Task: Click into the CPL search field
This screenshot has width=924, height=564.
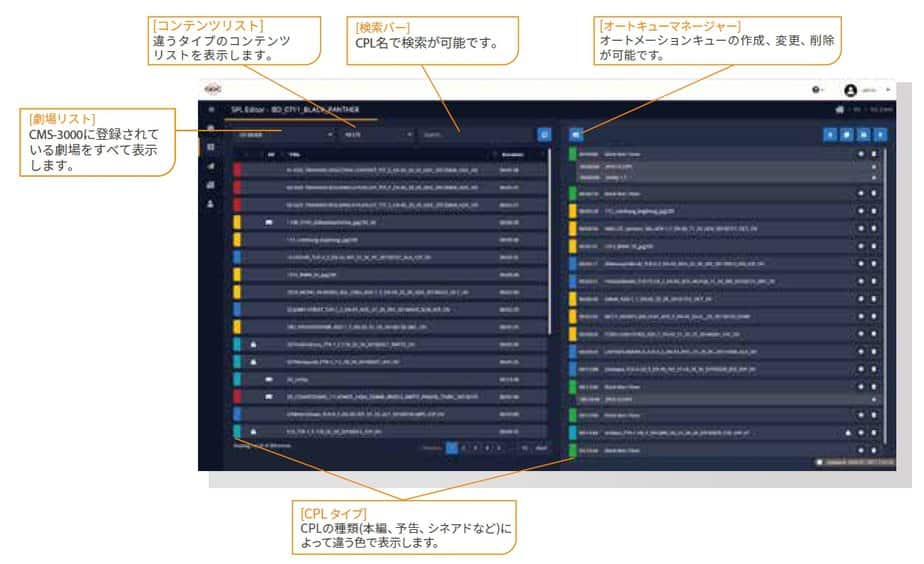Action: coord(477,135)
